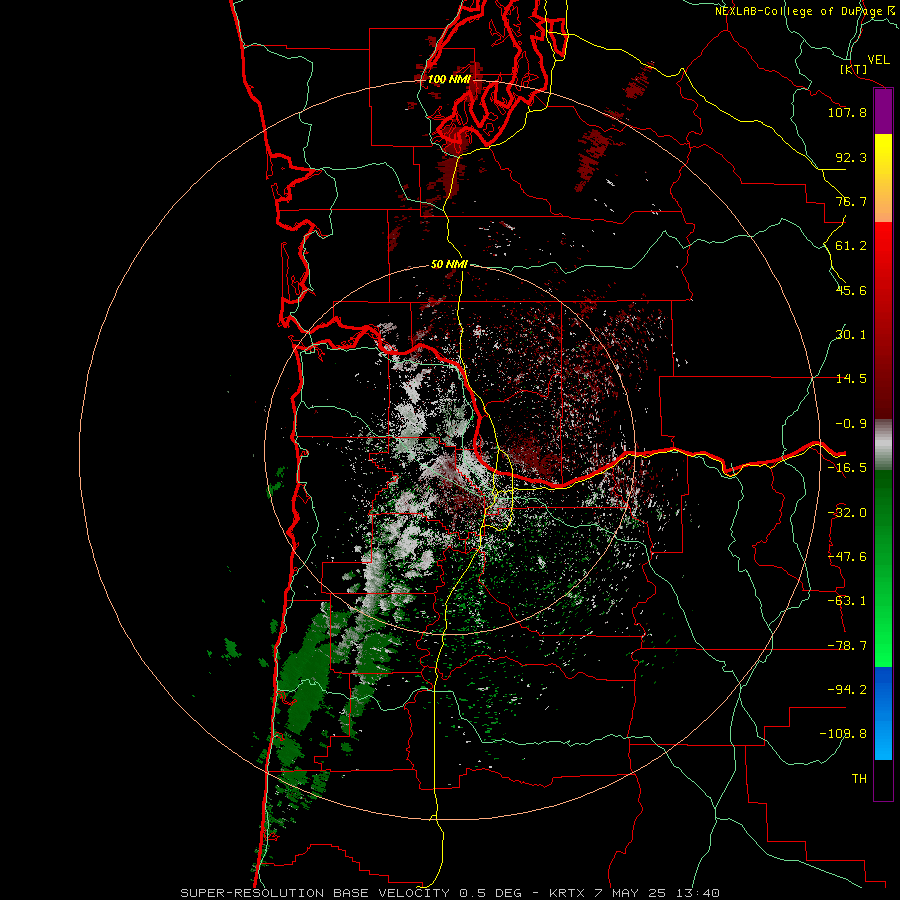Select the -78.7 velocity scale value

pos(847,646)
